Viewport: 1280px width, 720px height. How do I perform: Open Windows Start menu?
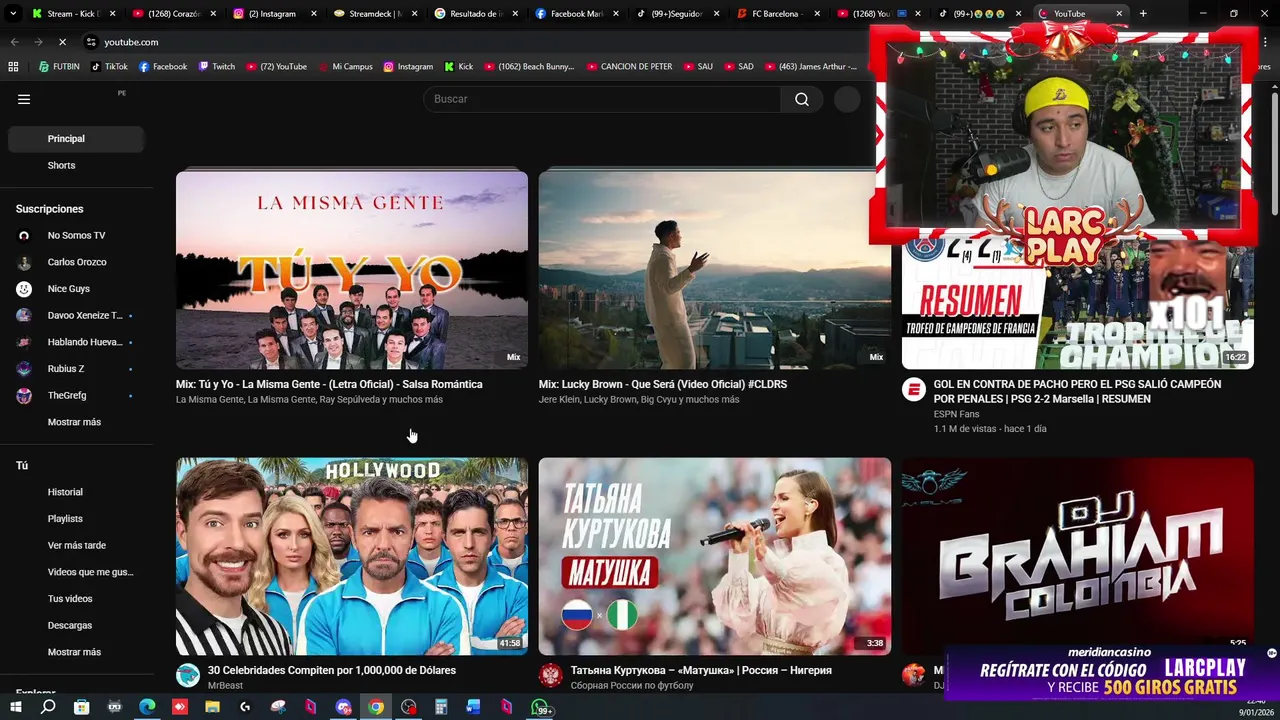pyautogui.click(x=15, y=707)
